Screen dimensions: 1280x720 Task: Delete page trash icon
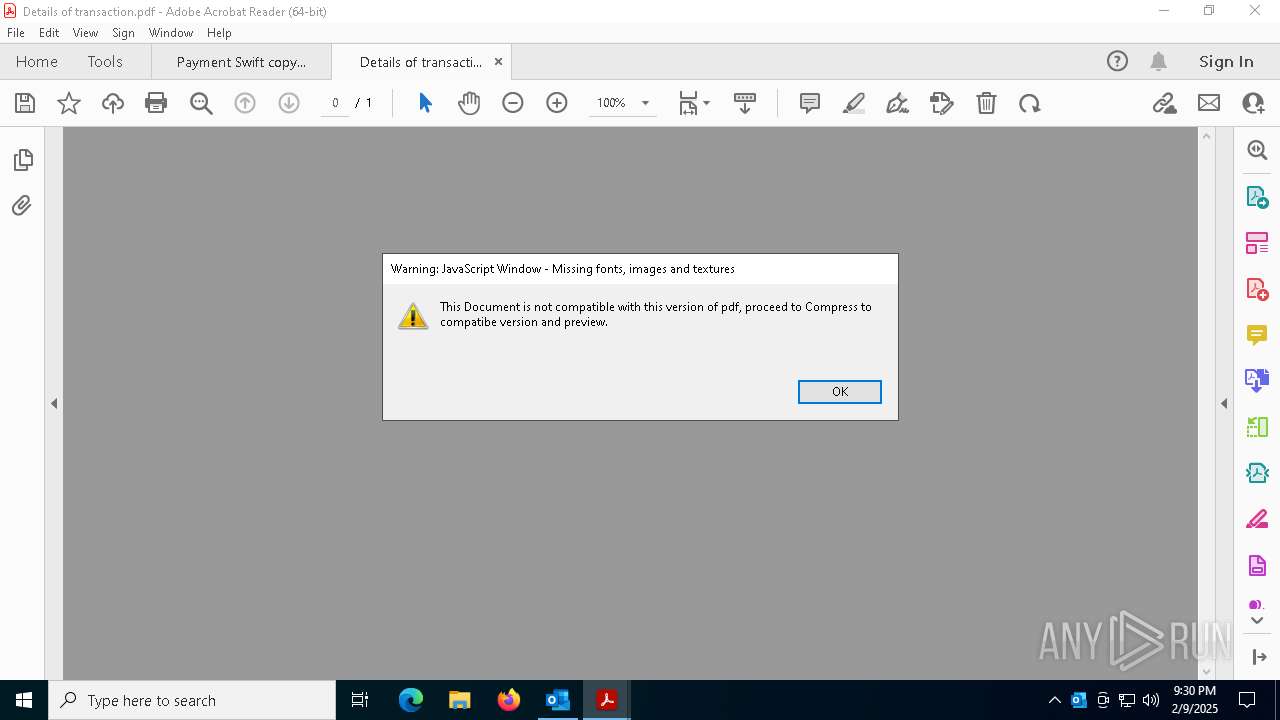[986, 103]
